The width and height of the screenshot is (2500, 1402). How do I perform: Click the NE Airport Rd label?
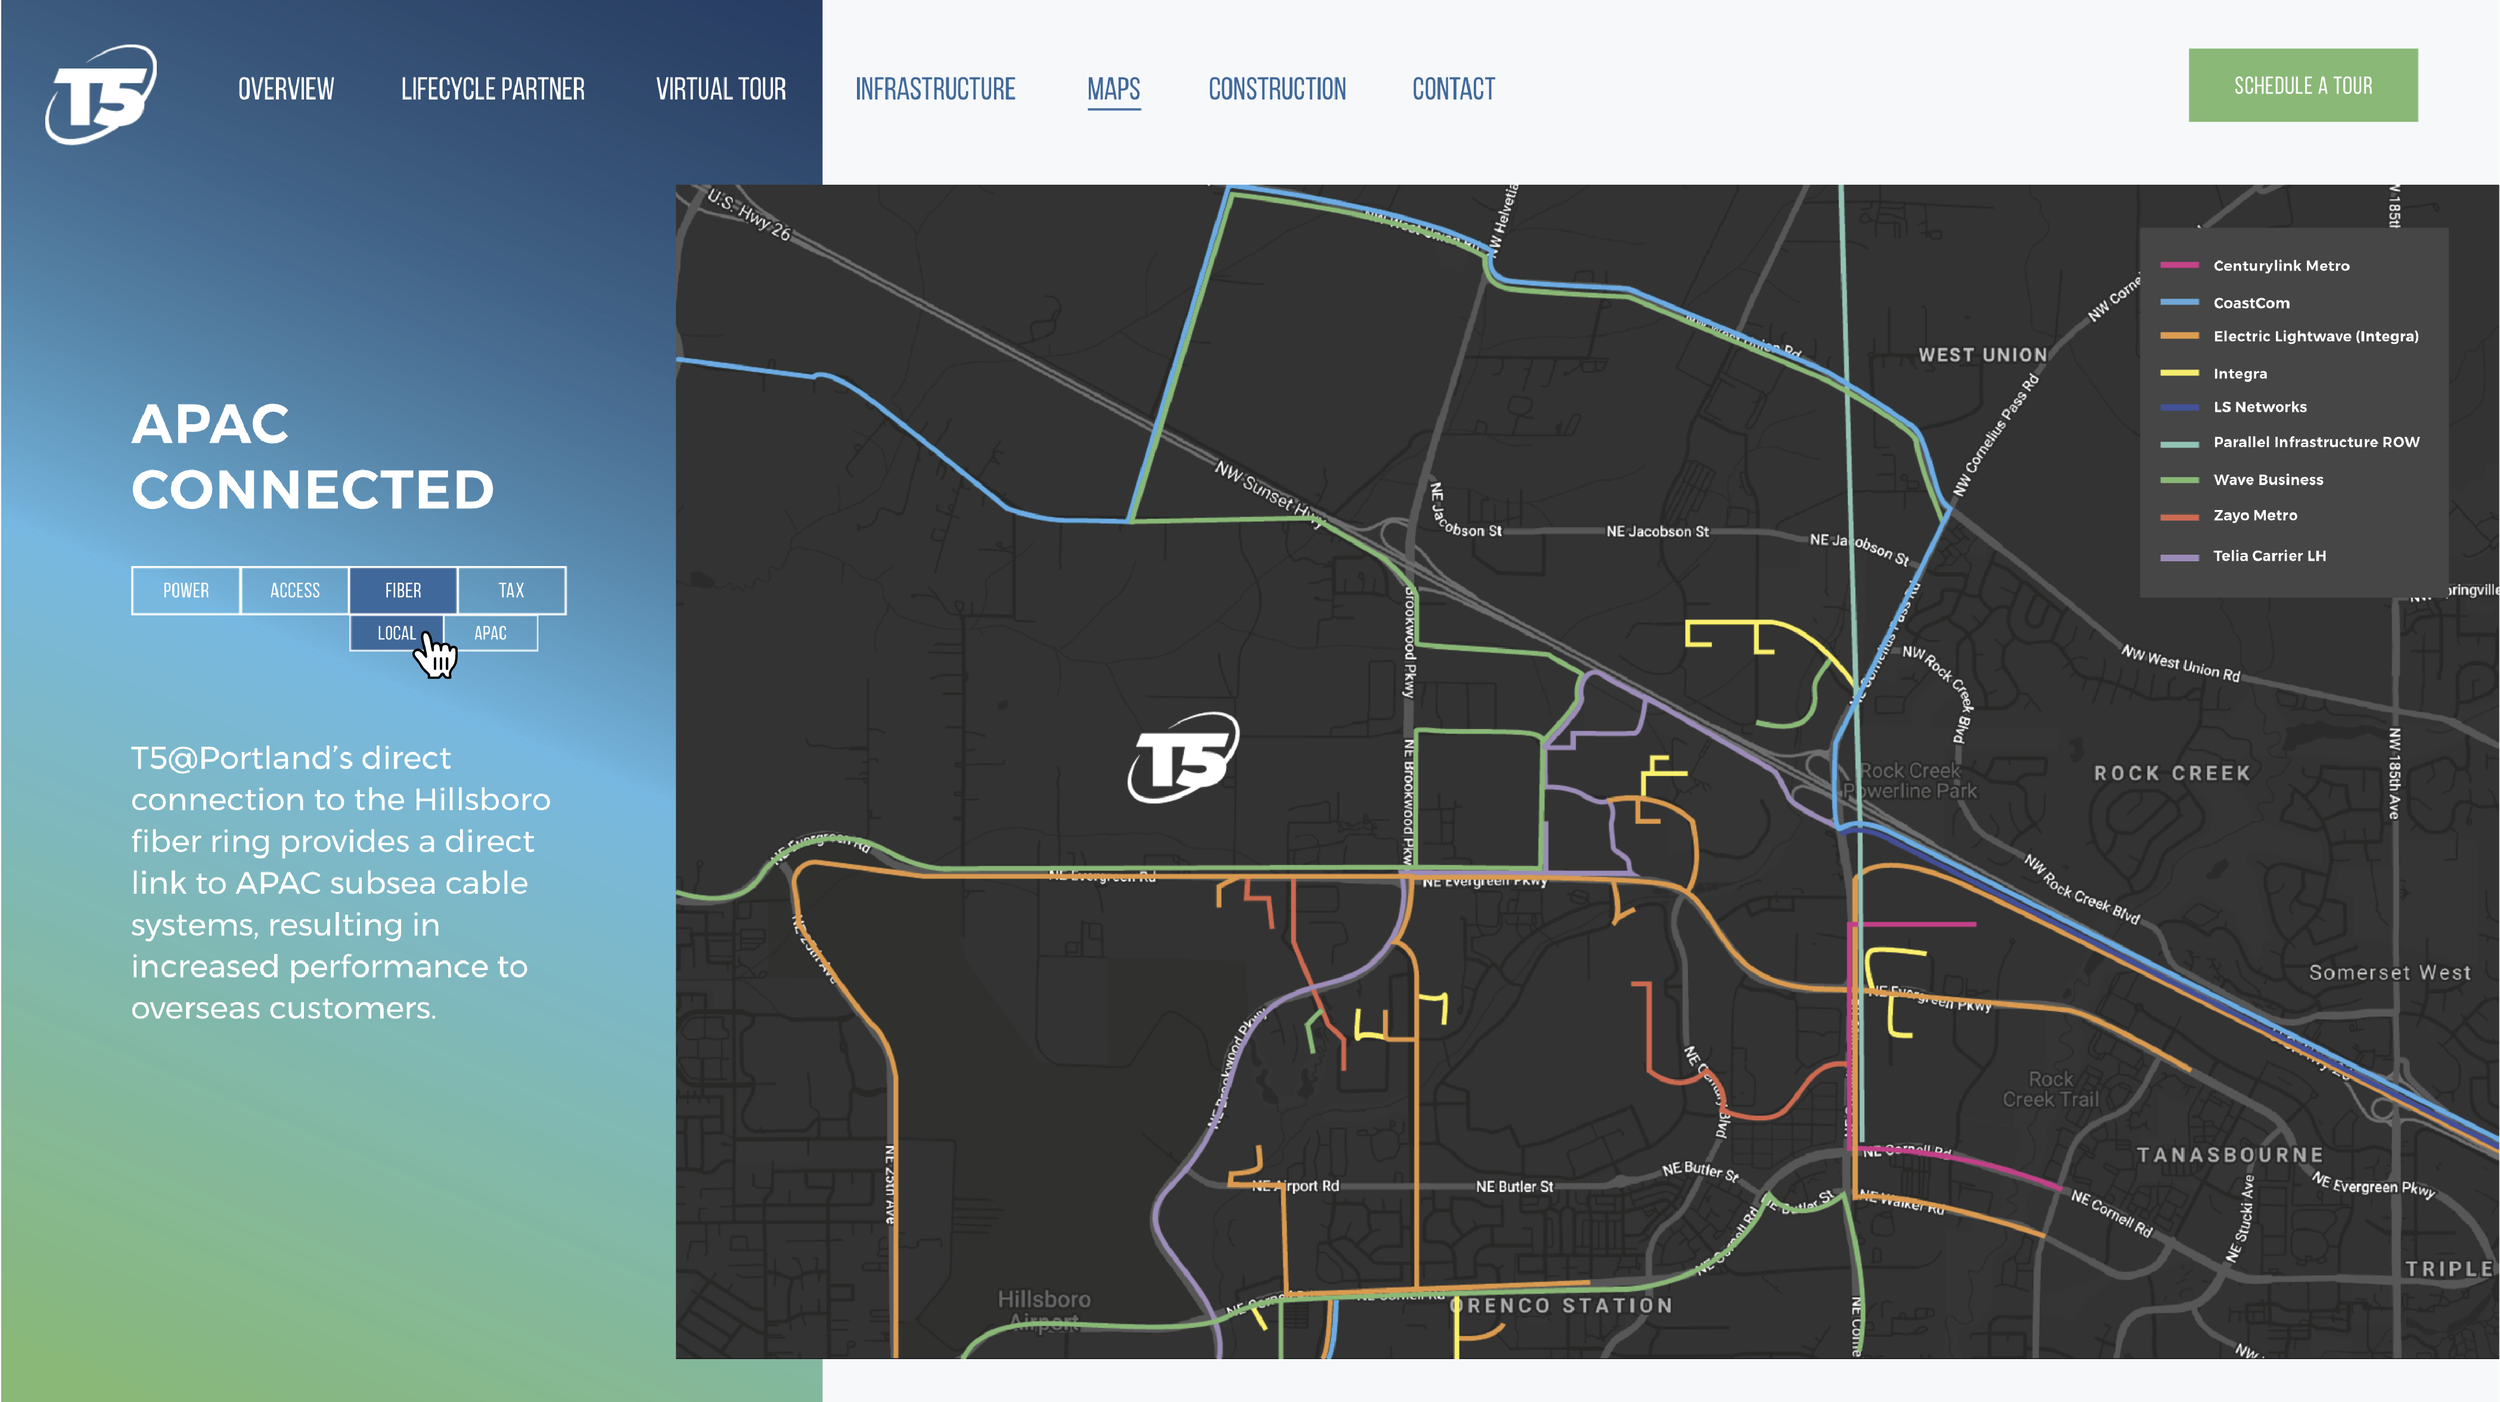pos(1295,1186)
